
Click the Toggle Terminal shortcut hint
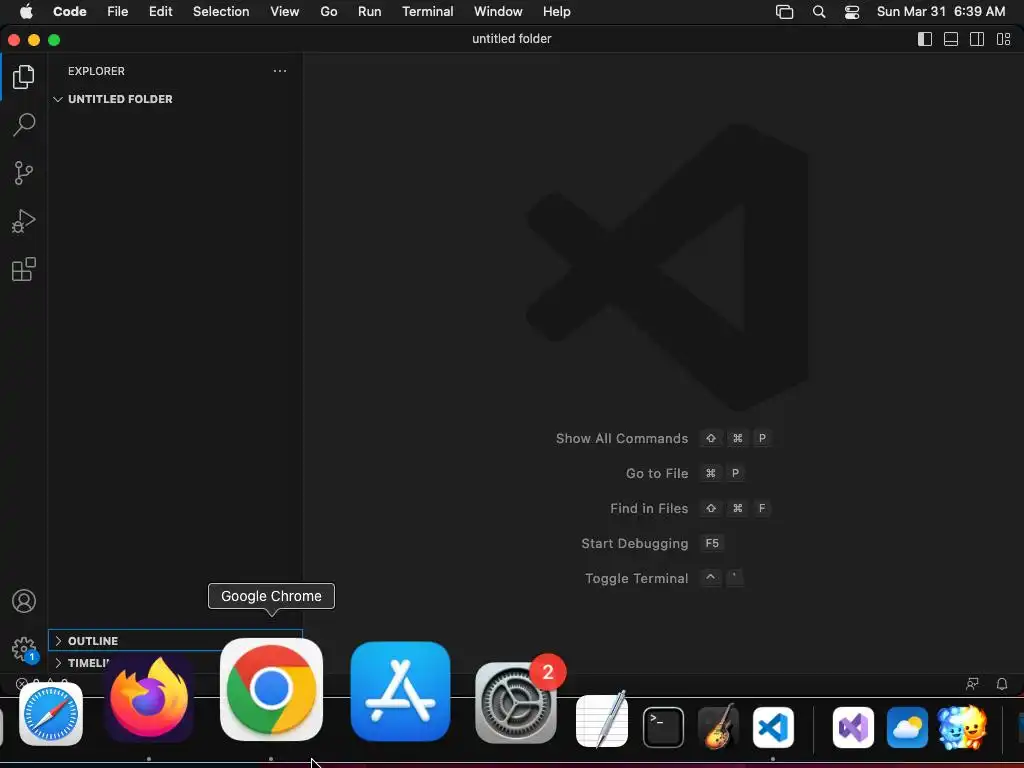664,578
